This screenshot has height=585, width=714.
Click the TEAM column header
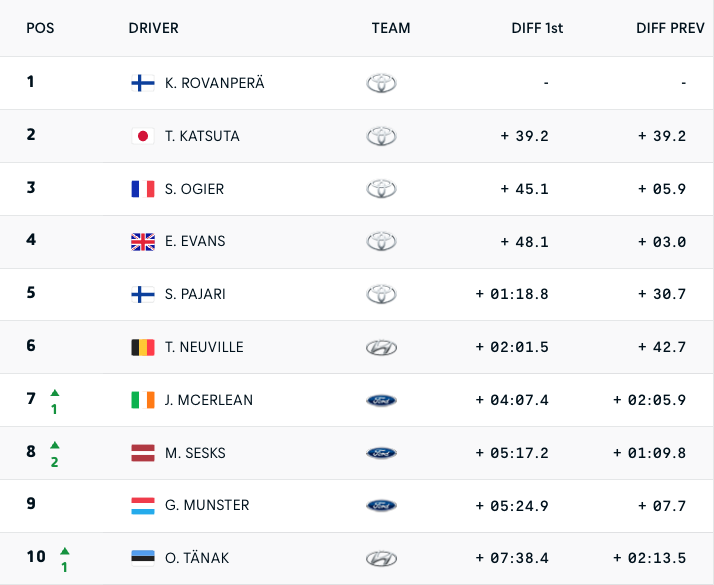point(391,28)
